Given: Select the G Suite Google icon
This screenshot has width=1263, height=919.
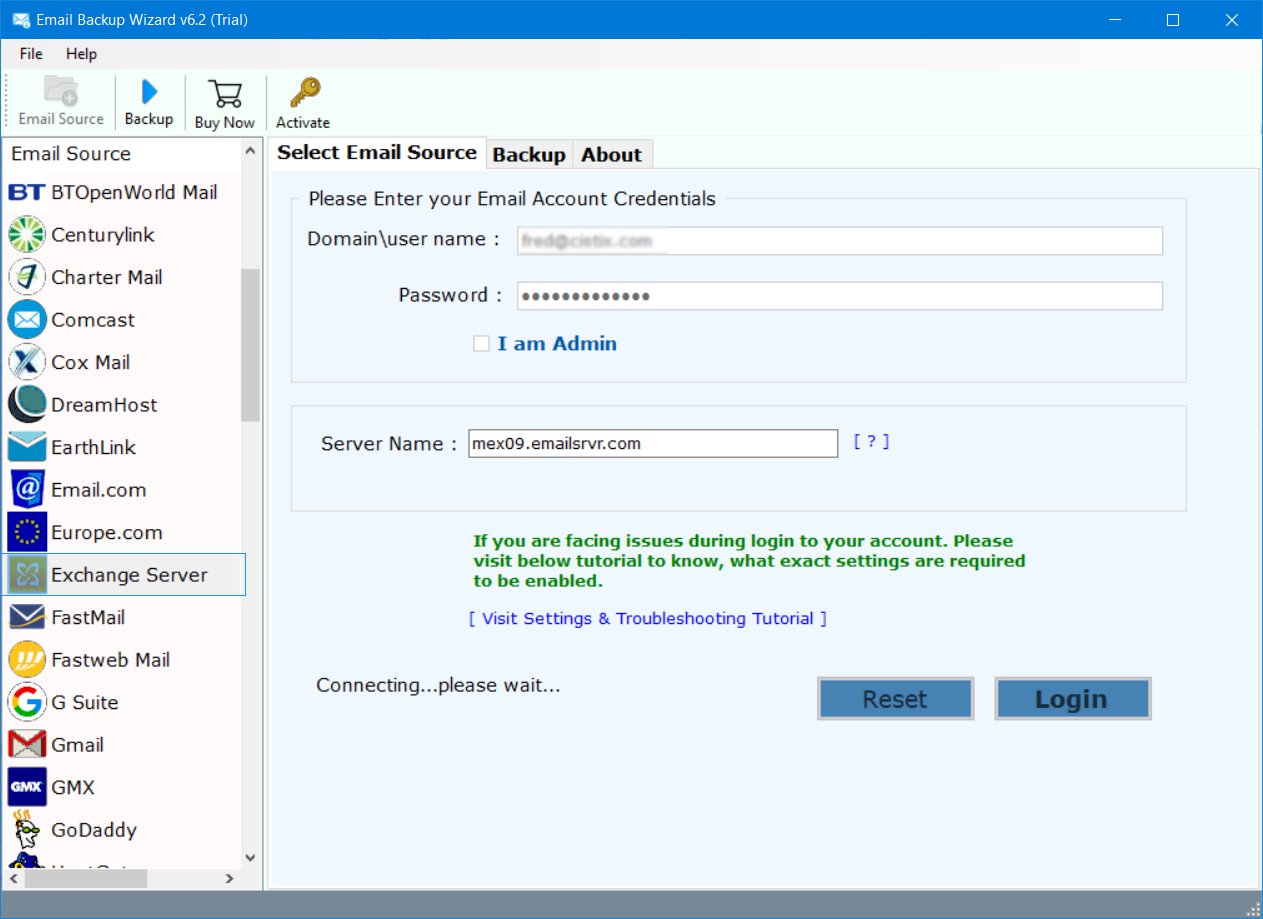Looking at the screenshot, I should click(x=27, y=702).
